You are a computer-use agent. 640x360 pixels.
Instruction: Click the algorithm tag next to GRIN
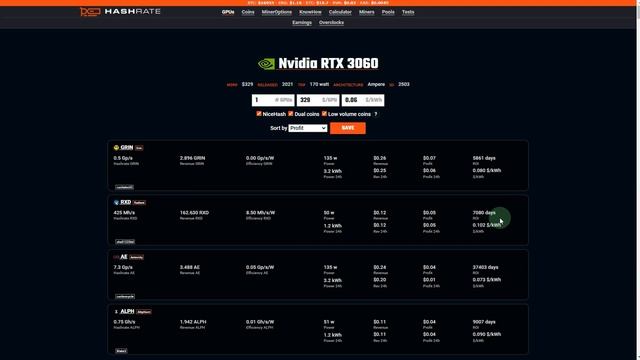pos(139,148)
